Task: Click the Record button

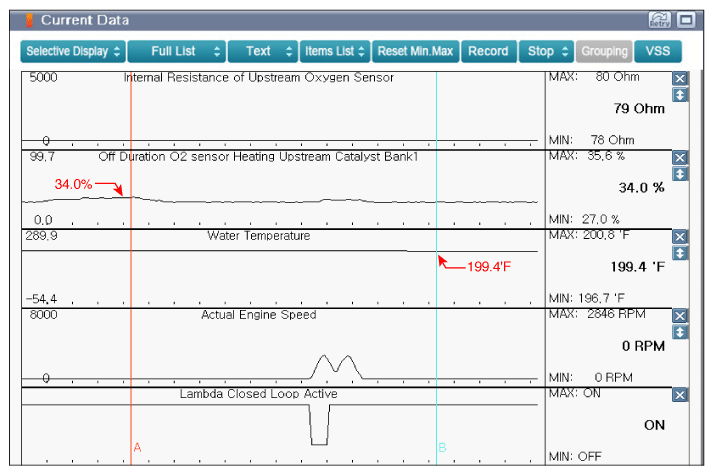Action: pos(489,51)
